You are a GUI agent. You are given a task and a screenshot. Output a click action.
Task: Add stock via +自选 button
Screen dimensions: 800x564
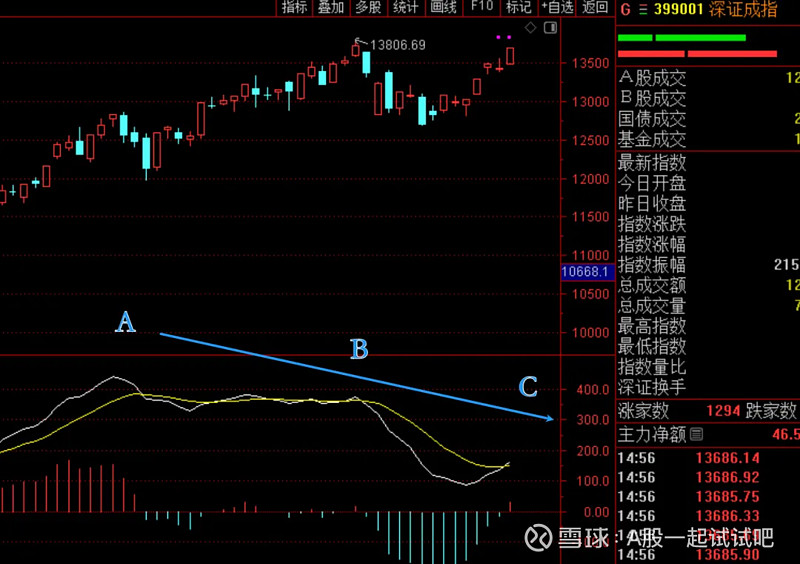pos(557,7)
